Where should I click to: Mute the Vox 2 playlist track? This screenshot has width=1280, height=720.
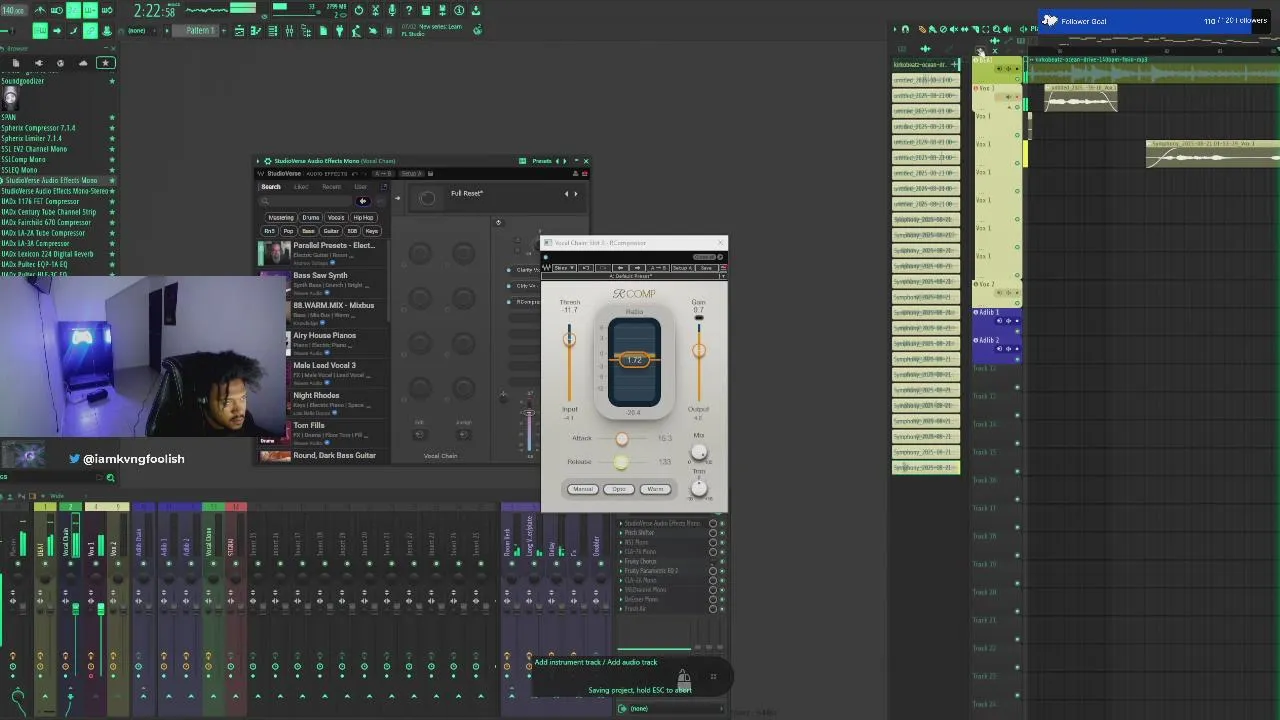(x=1017, y=303)
